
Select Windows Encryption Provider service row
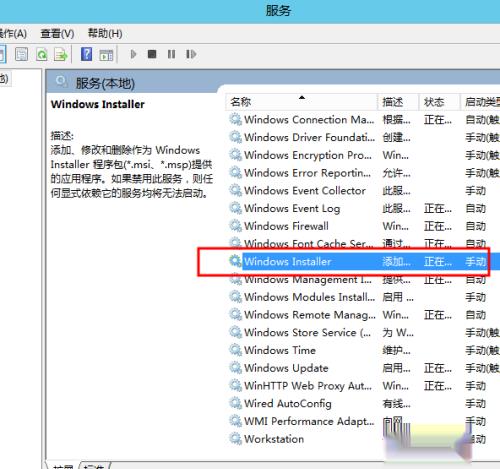pos(364,155)
